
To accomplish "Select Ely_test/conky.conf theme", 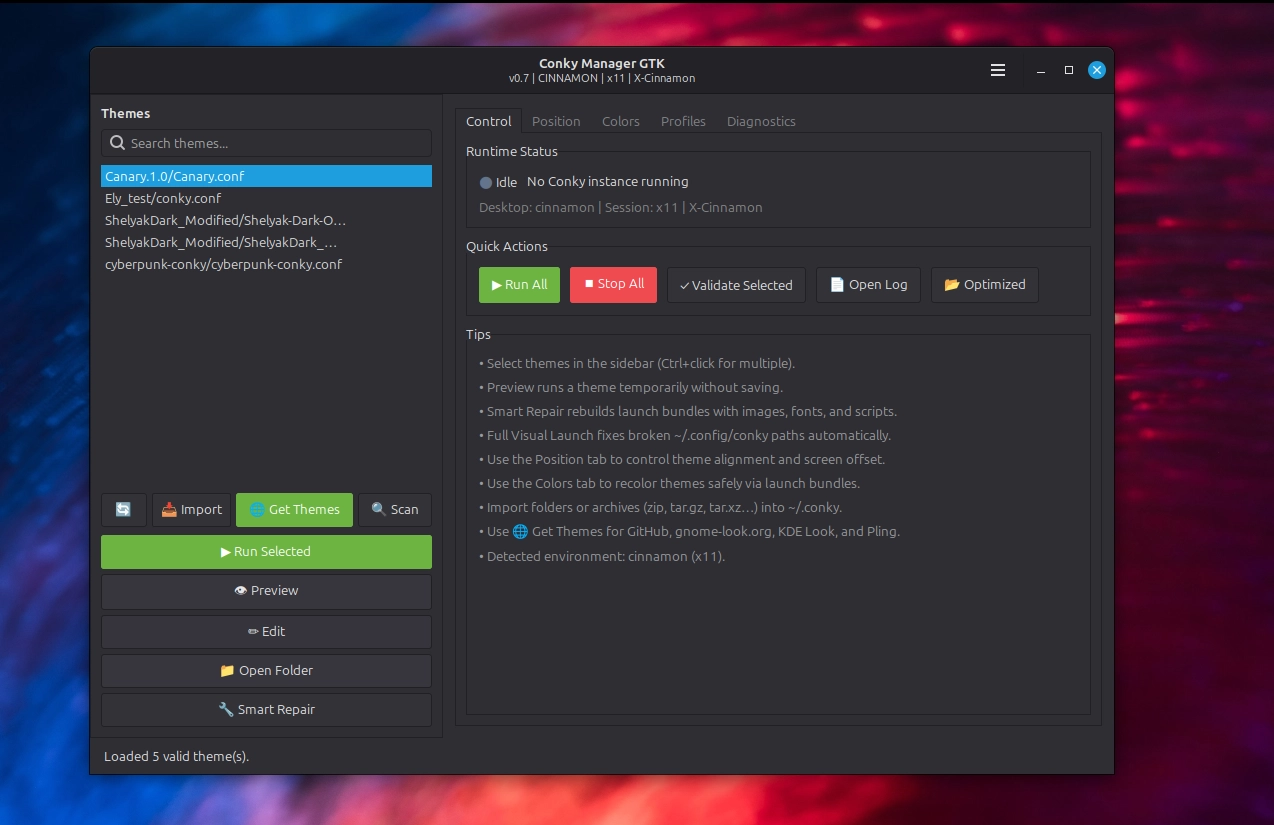I will 266,198.
